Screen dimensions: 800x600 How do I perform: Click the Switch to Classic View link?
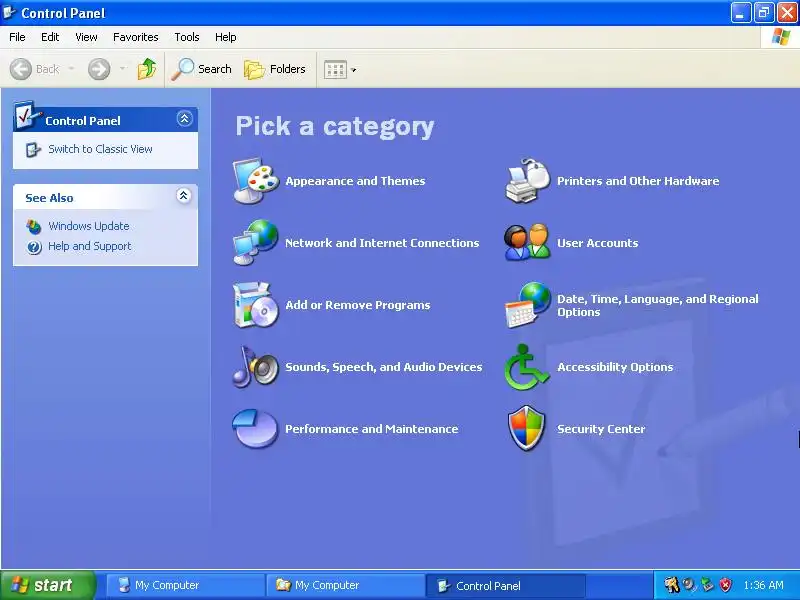[x=101, y=149]
